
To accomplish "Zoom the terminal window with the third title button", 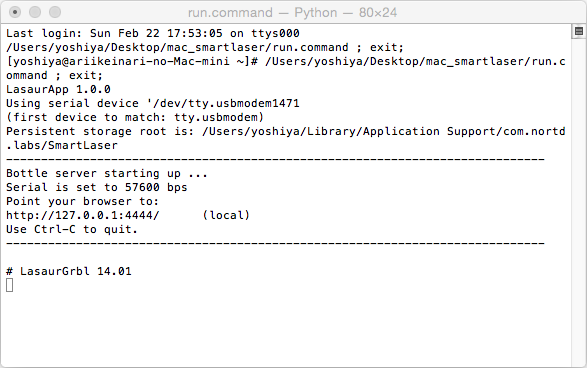I will pos(55,12).
